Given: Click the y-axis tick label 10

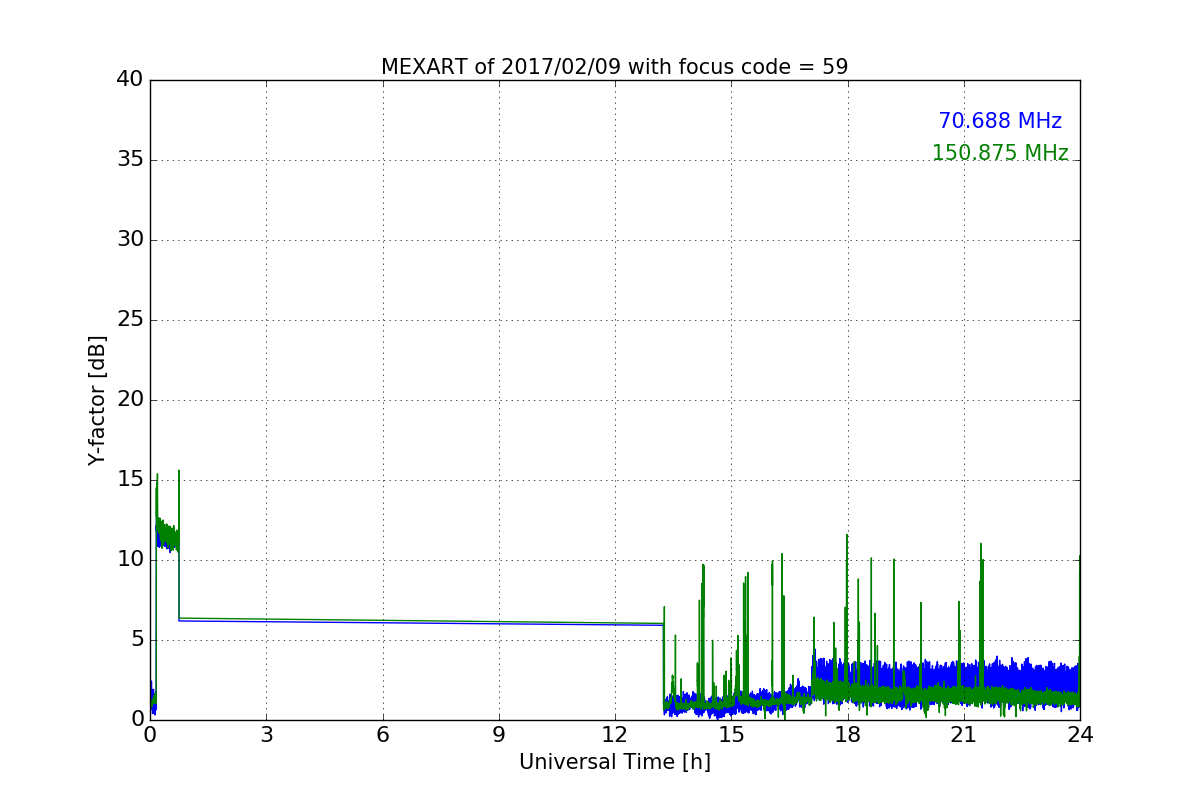Looking at the screenshot, I should pyautogui.click(x=130, y=560).
